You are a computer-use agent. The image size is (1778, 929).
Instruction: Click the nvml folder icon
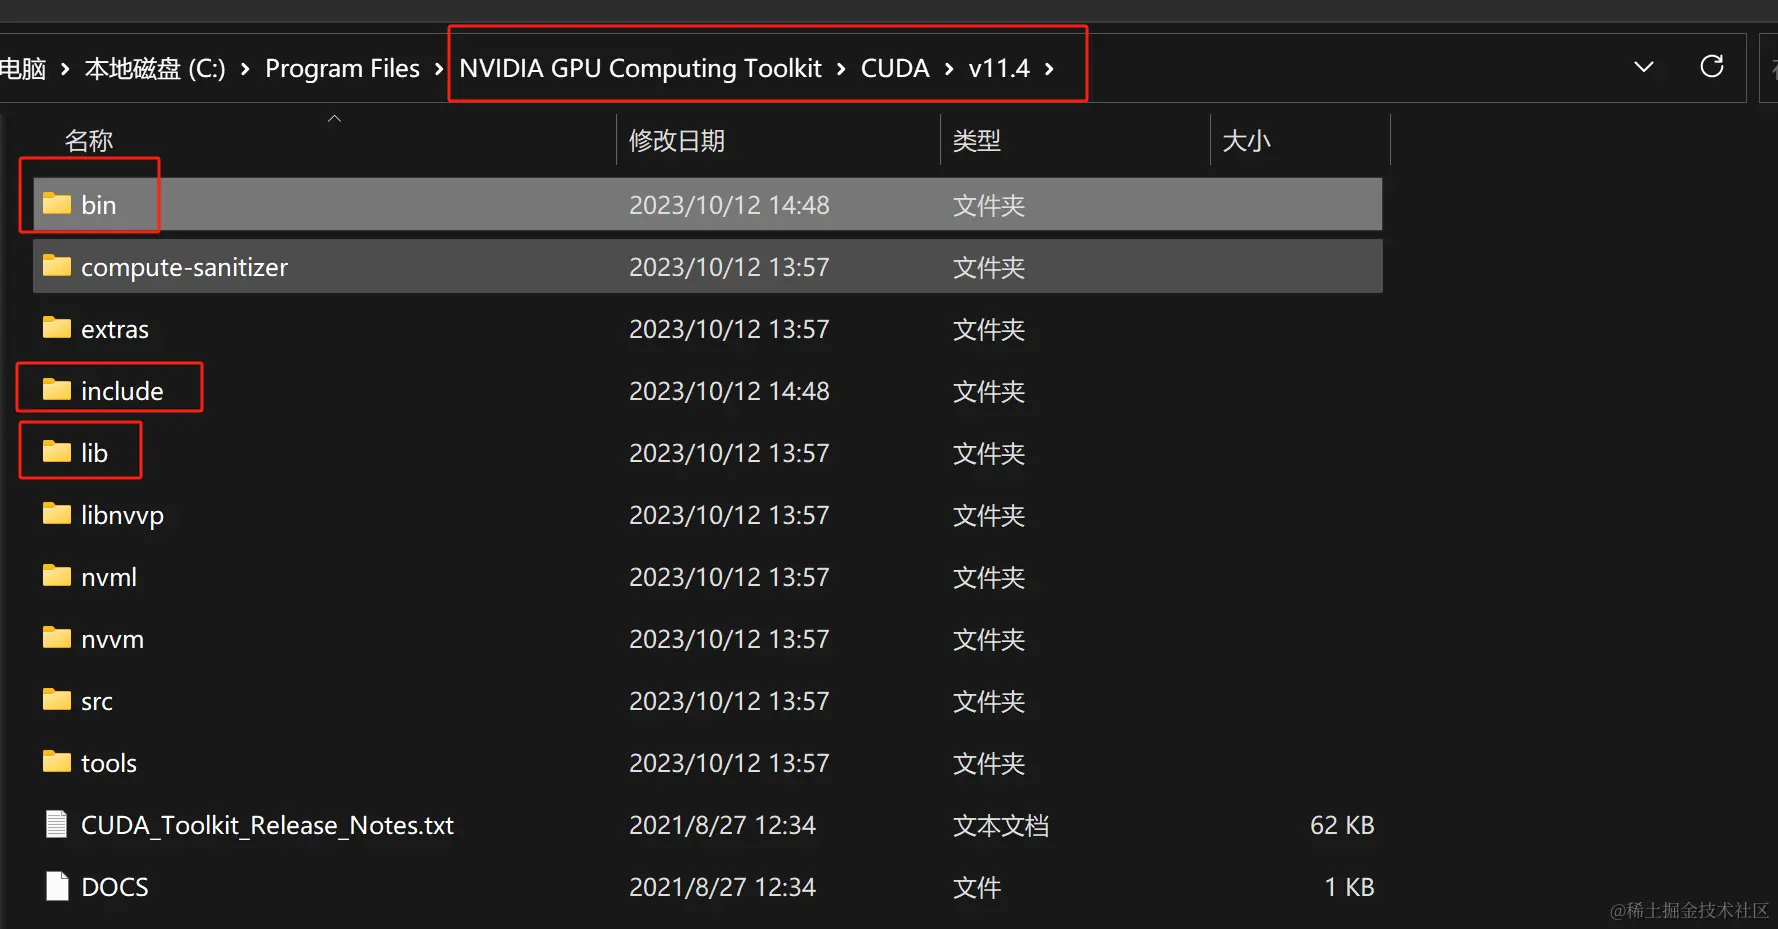(57, 576)
